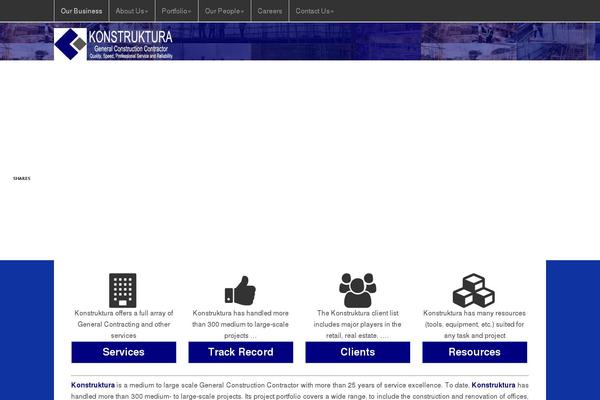Expand the About Us dropdown menu
Image resolution: width=600 pixels, height=400 pixels.
132,11
